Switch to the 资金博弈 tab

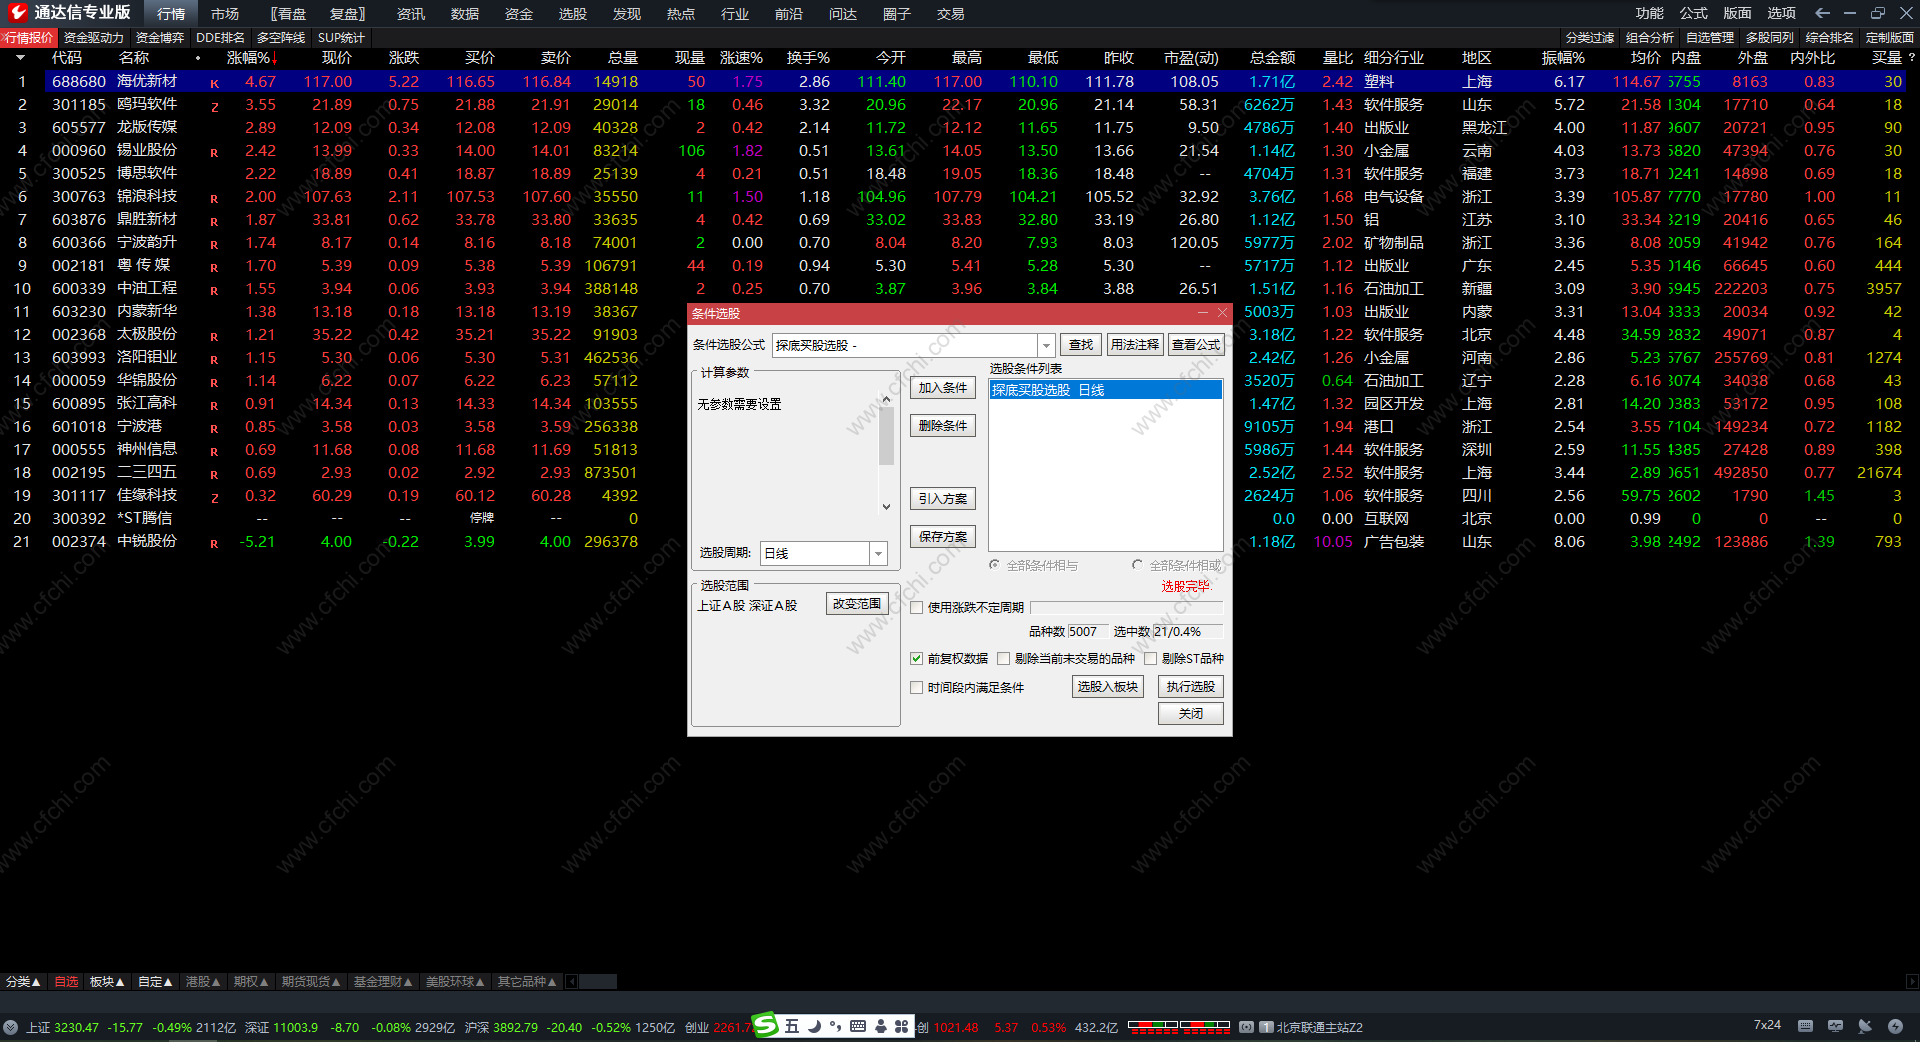tap(160, 38)
